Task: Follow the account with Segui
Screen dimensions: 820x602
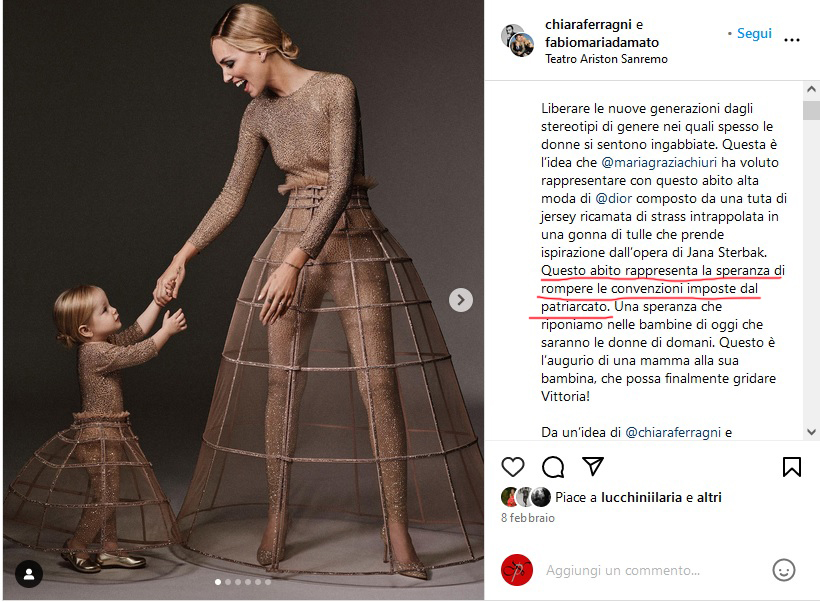Action: pos(754,33)
